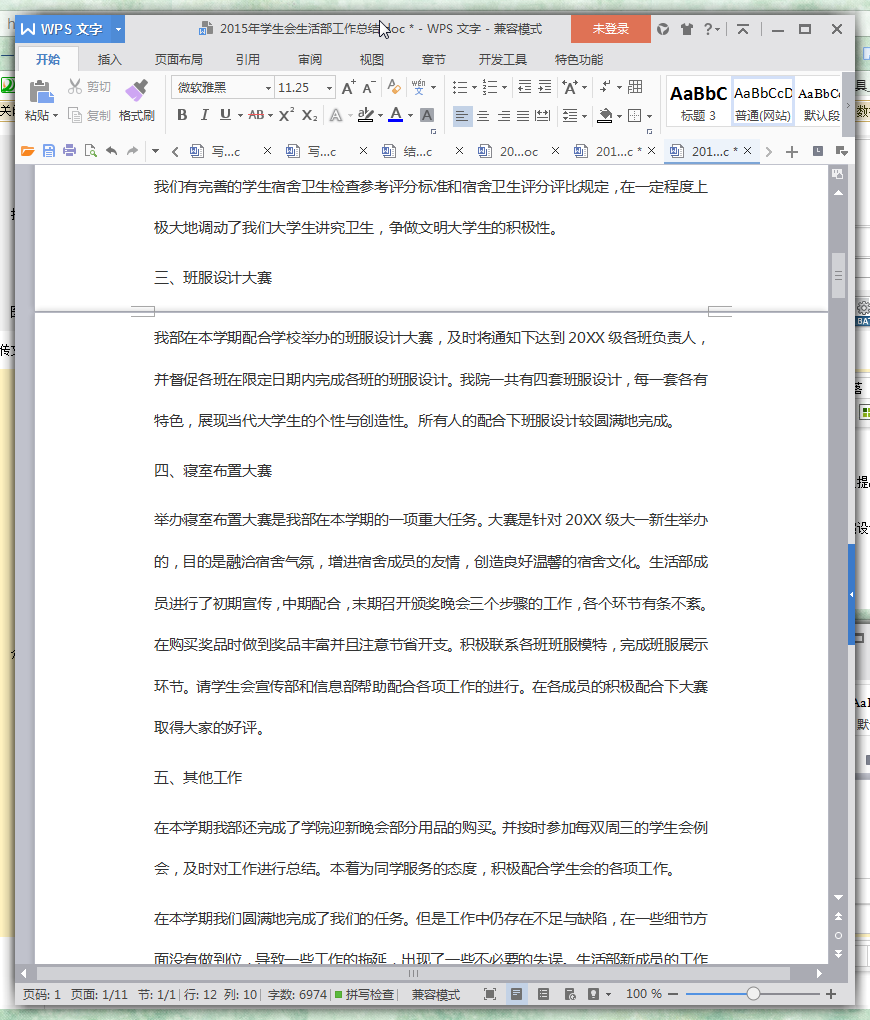The image size is (870, 1020).
Task: Apply character shading to text
Action: (427, 115)
